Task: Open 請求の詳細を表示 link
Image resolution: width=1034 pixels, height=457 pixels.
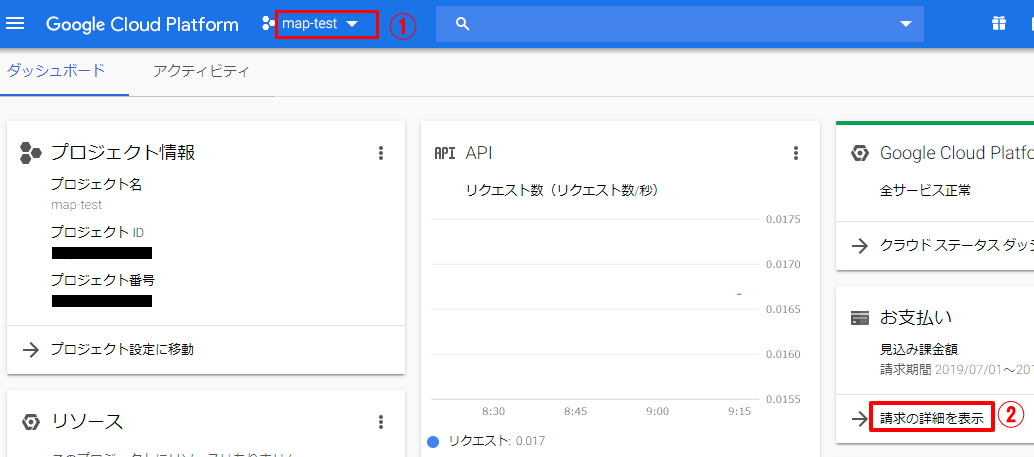Action: 931,418
